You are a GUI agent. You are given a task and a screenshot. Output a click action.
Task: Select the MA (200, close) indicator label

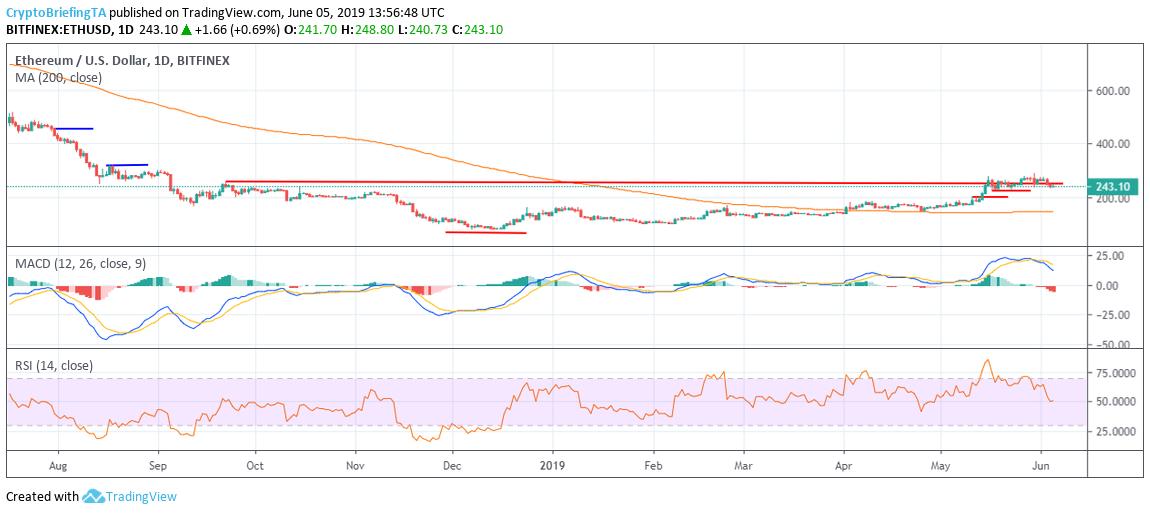point(58,77)
